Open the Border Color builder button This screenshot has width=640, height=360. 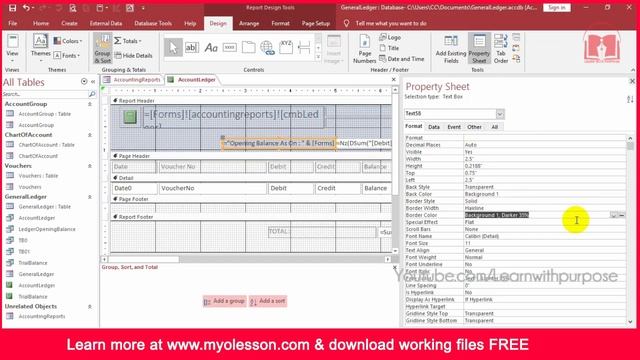tap(622, 215)
